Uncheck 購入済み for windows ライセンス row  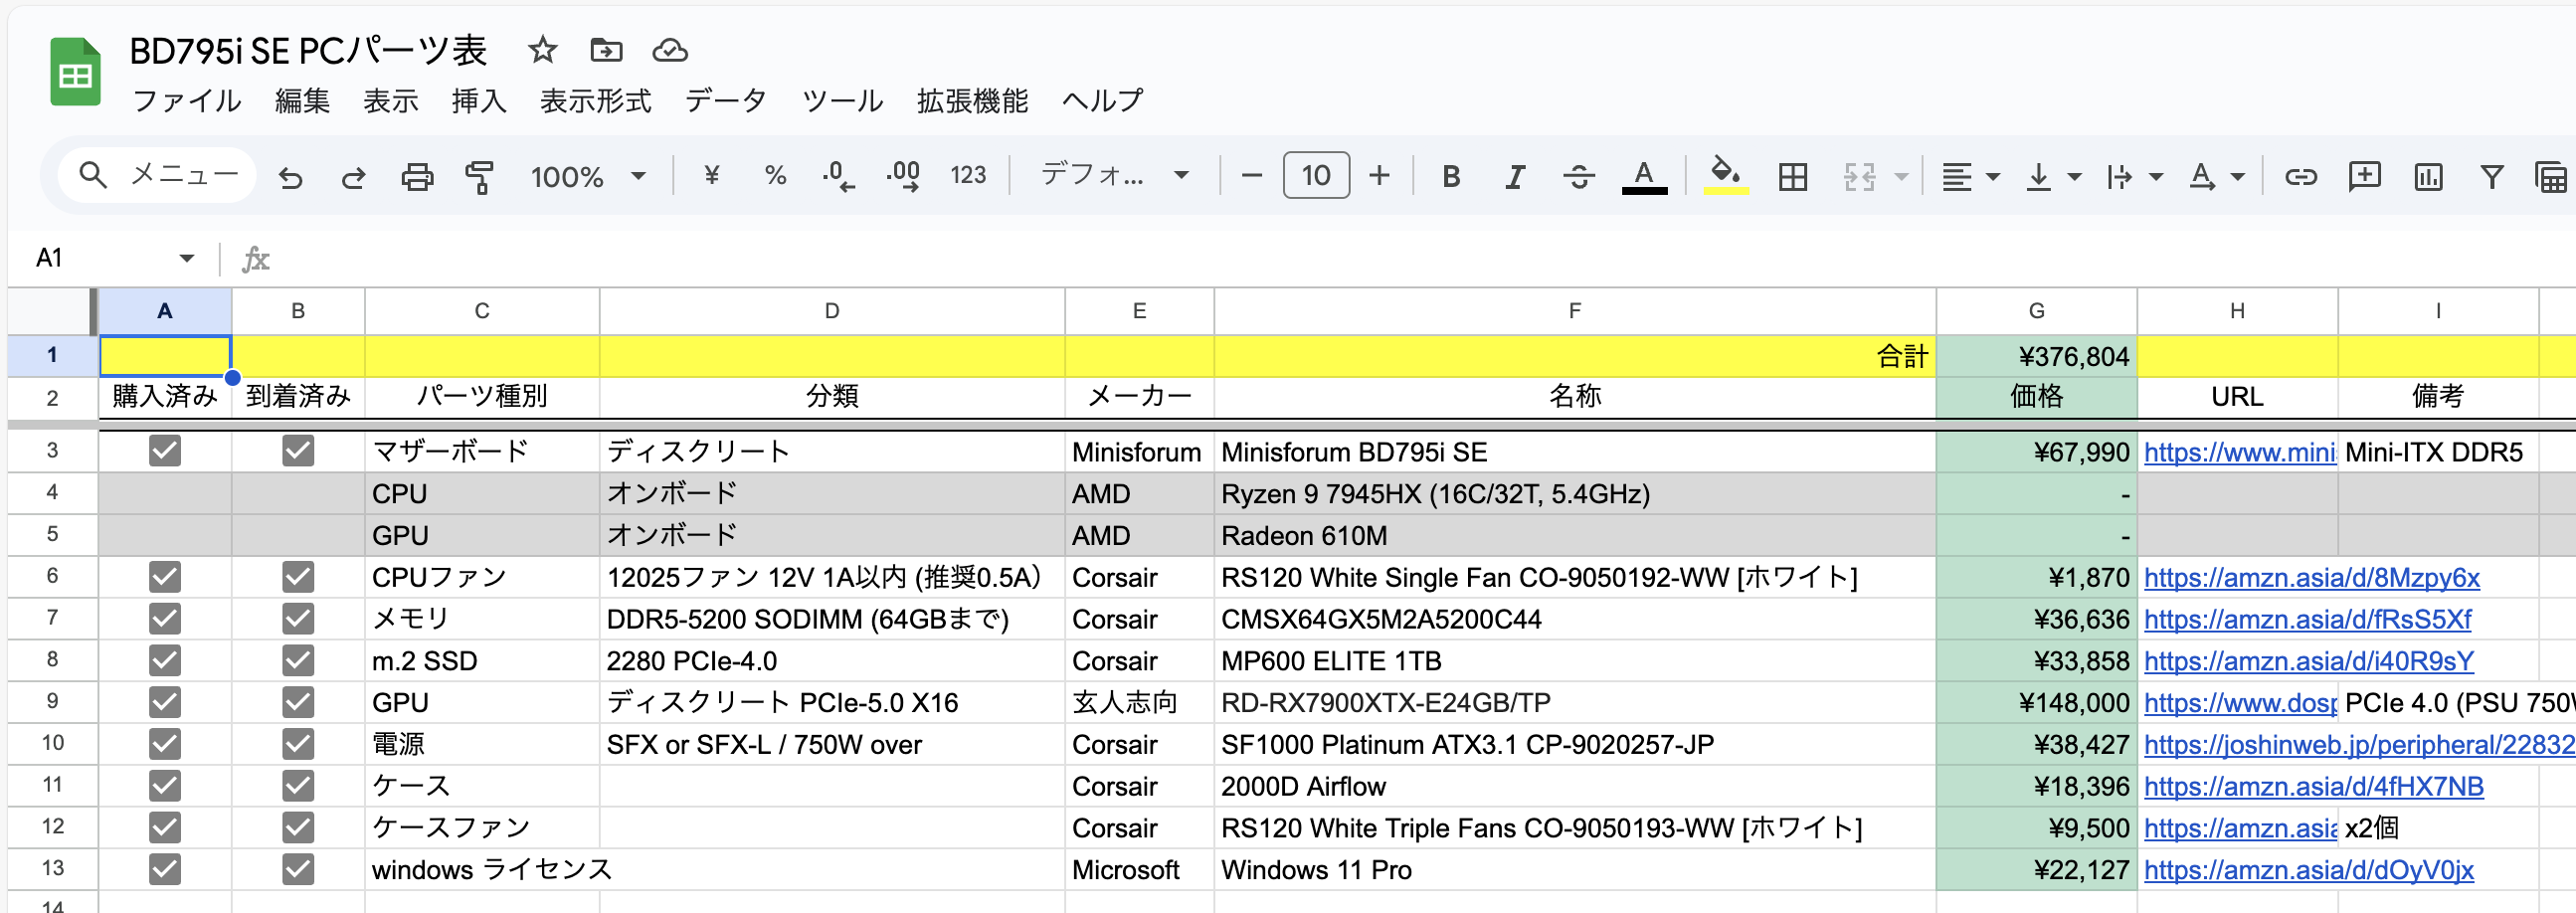tap(165, 870)
